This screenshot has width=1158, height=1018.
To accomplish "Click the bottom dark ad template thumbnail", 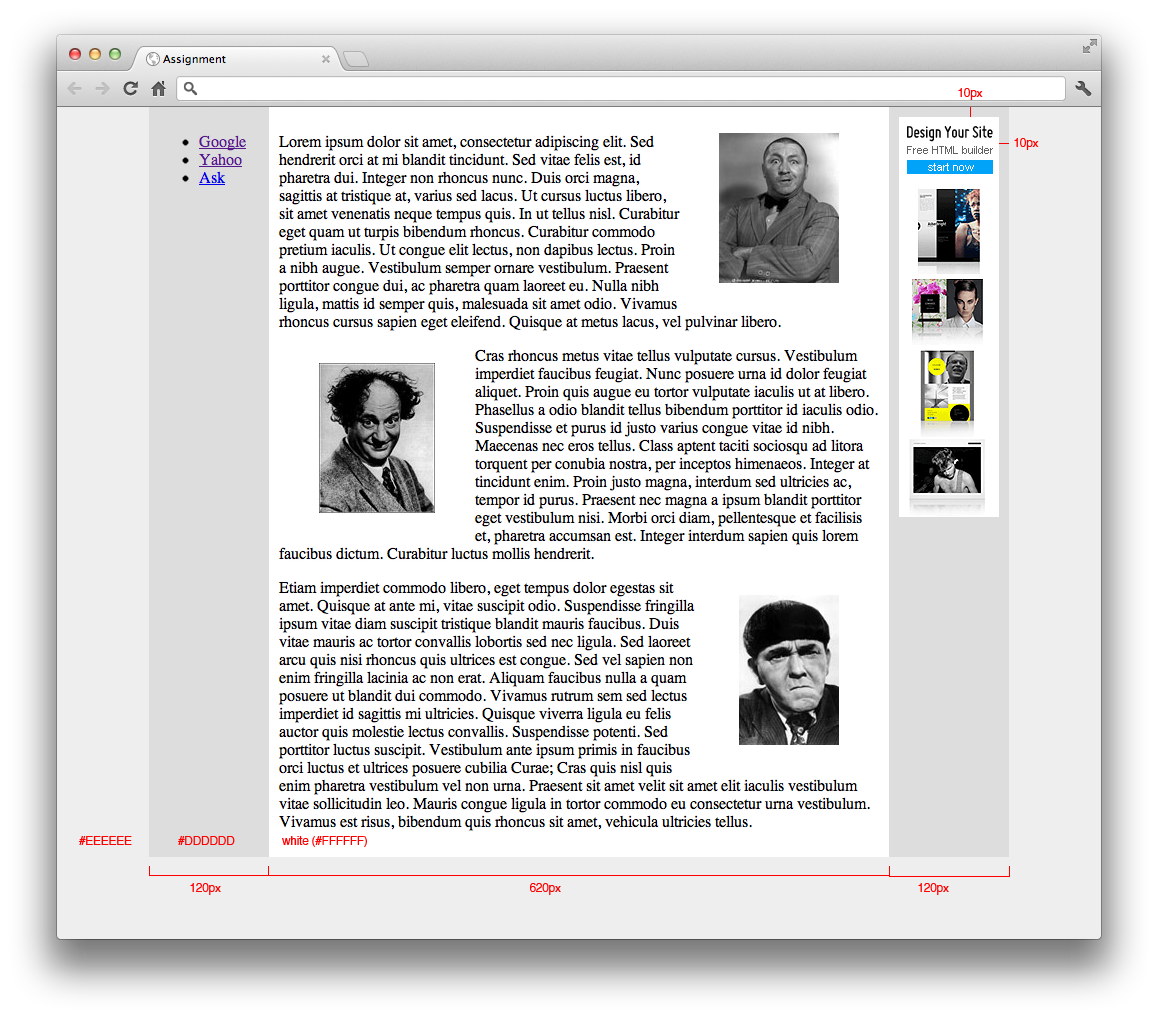I will tap(948, 471).
